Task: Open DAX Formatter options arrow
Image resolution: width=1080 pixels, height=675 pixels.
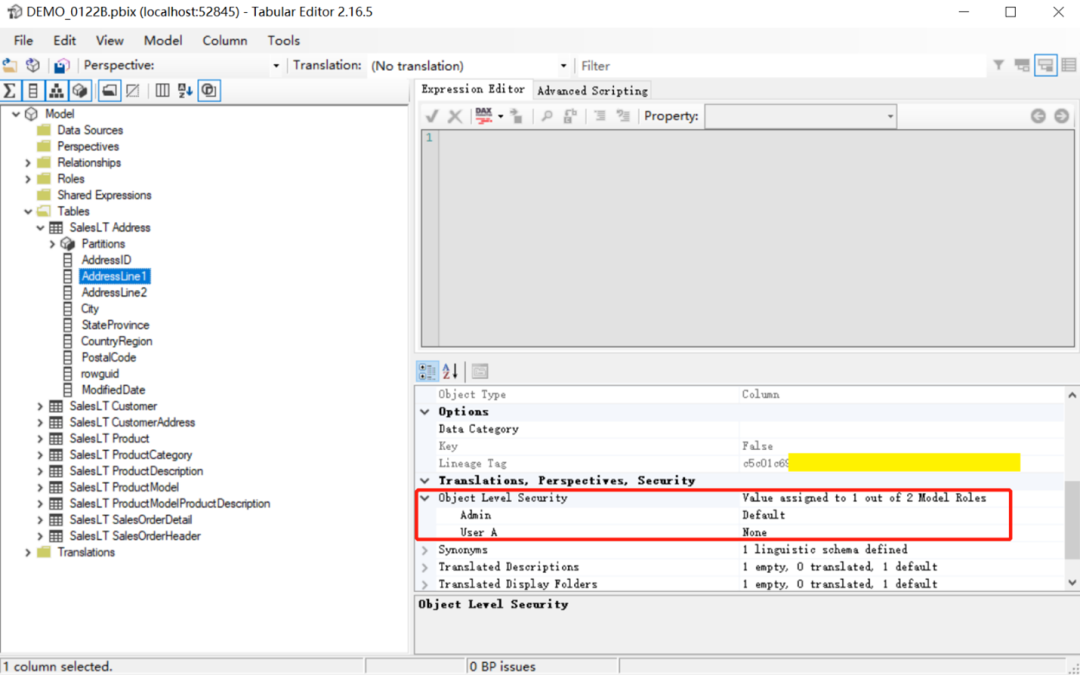Action: (x=501, y=116)
